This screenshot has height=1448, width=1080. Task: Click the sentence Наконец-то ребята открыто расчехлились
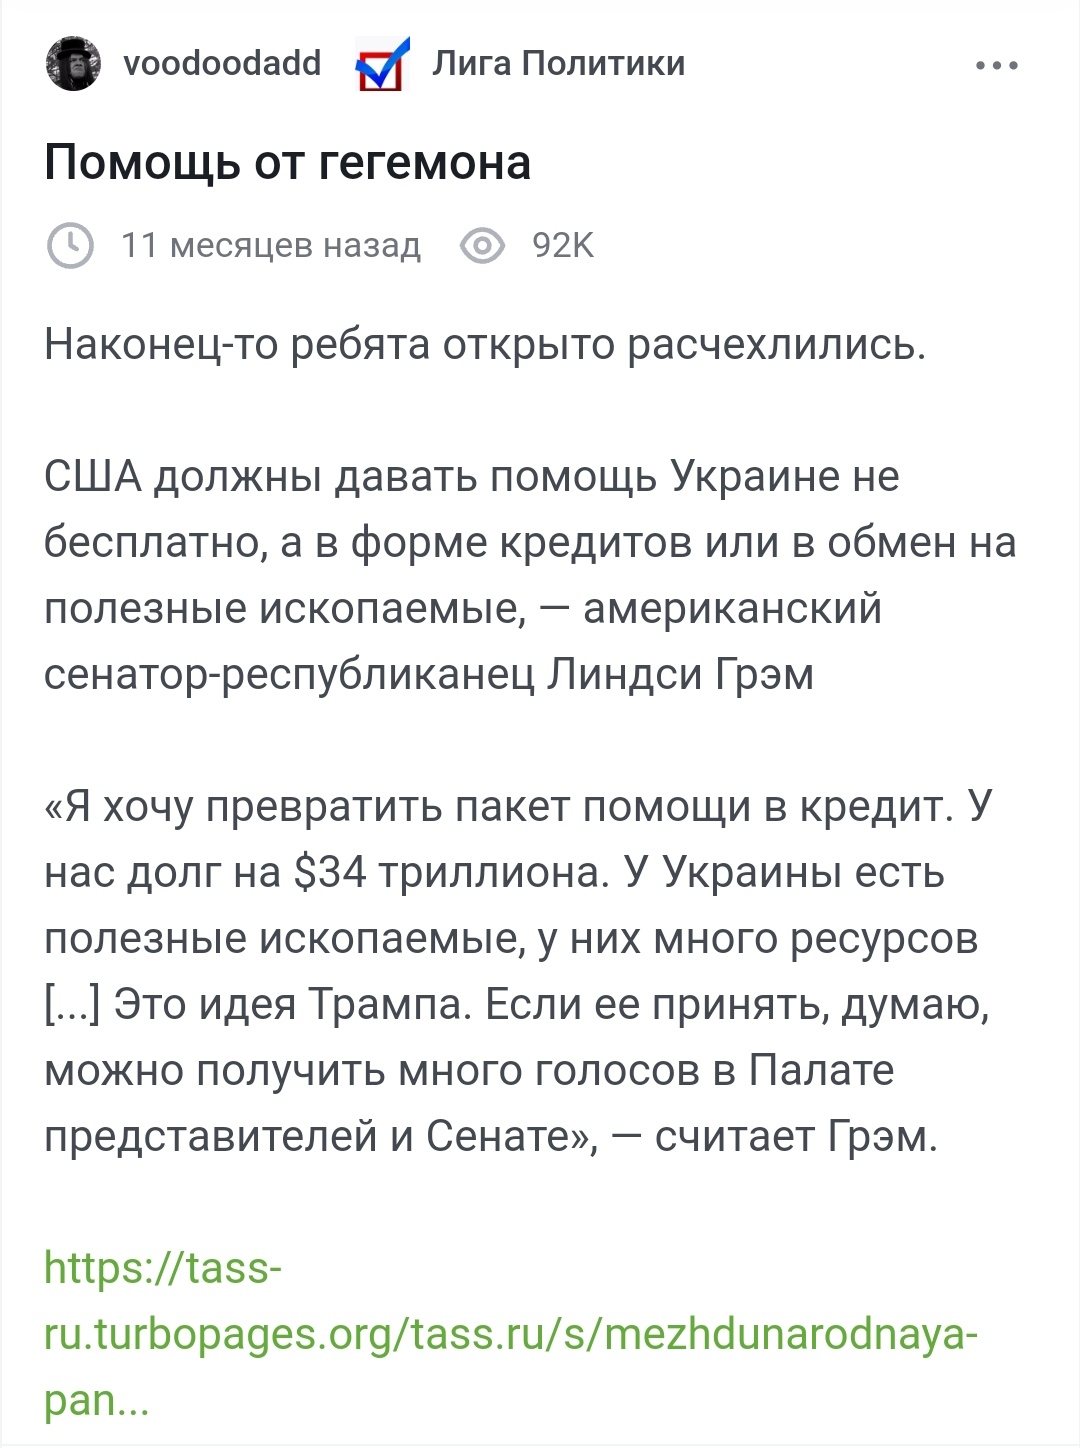click(x=485, y=345)
